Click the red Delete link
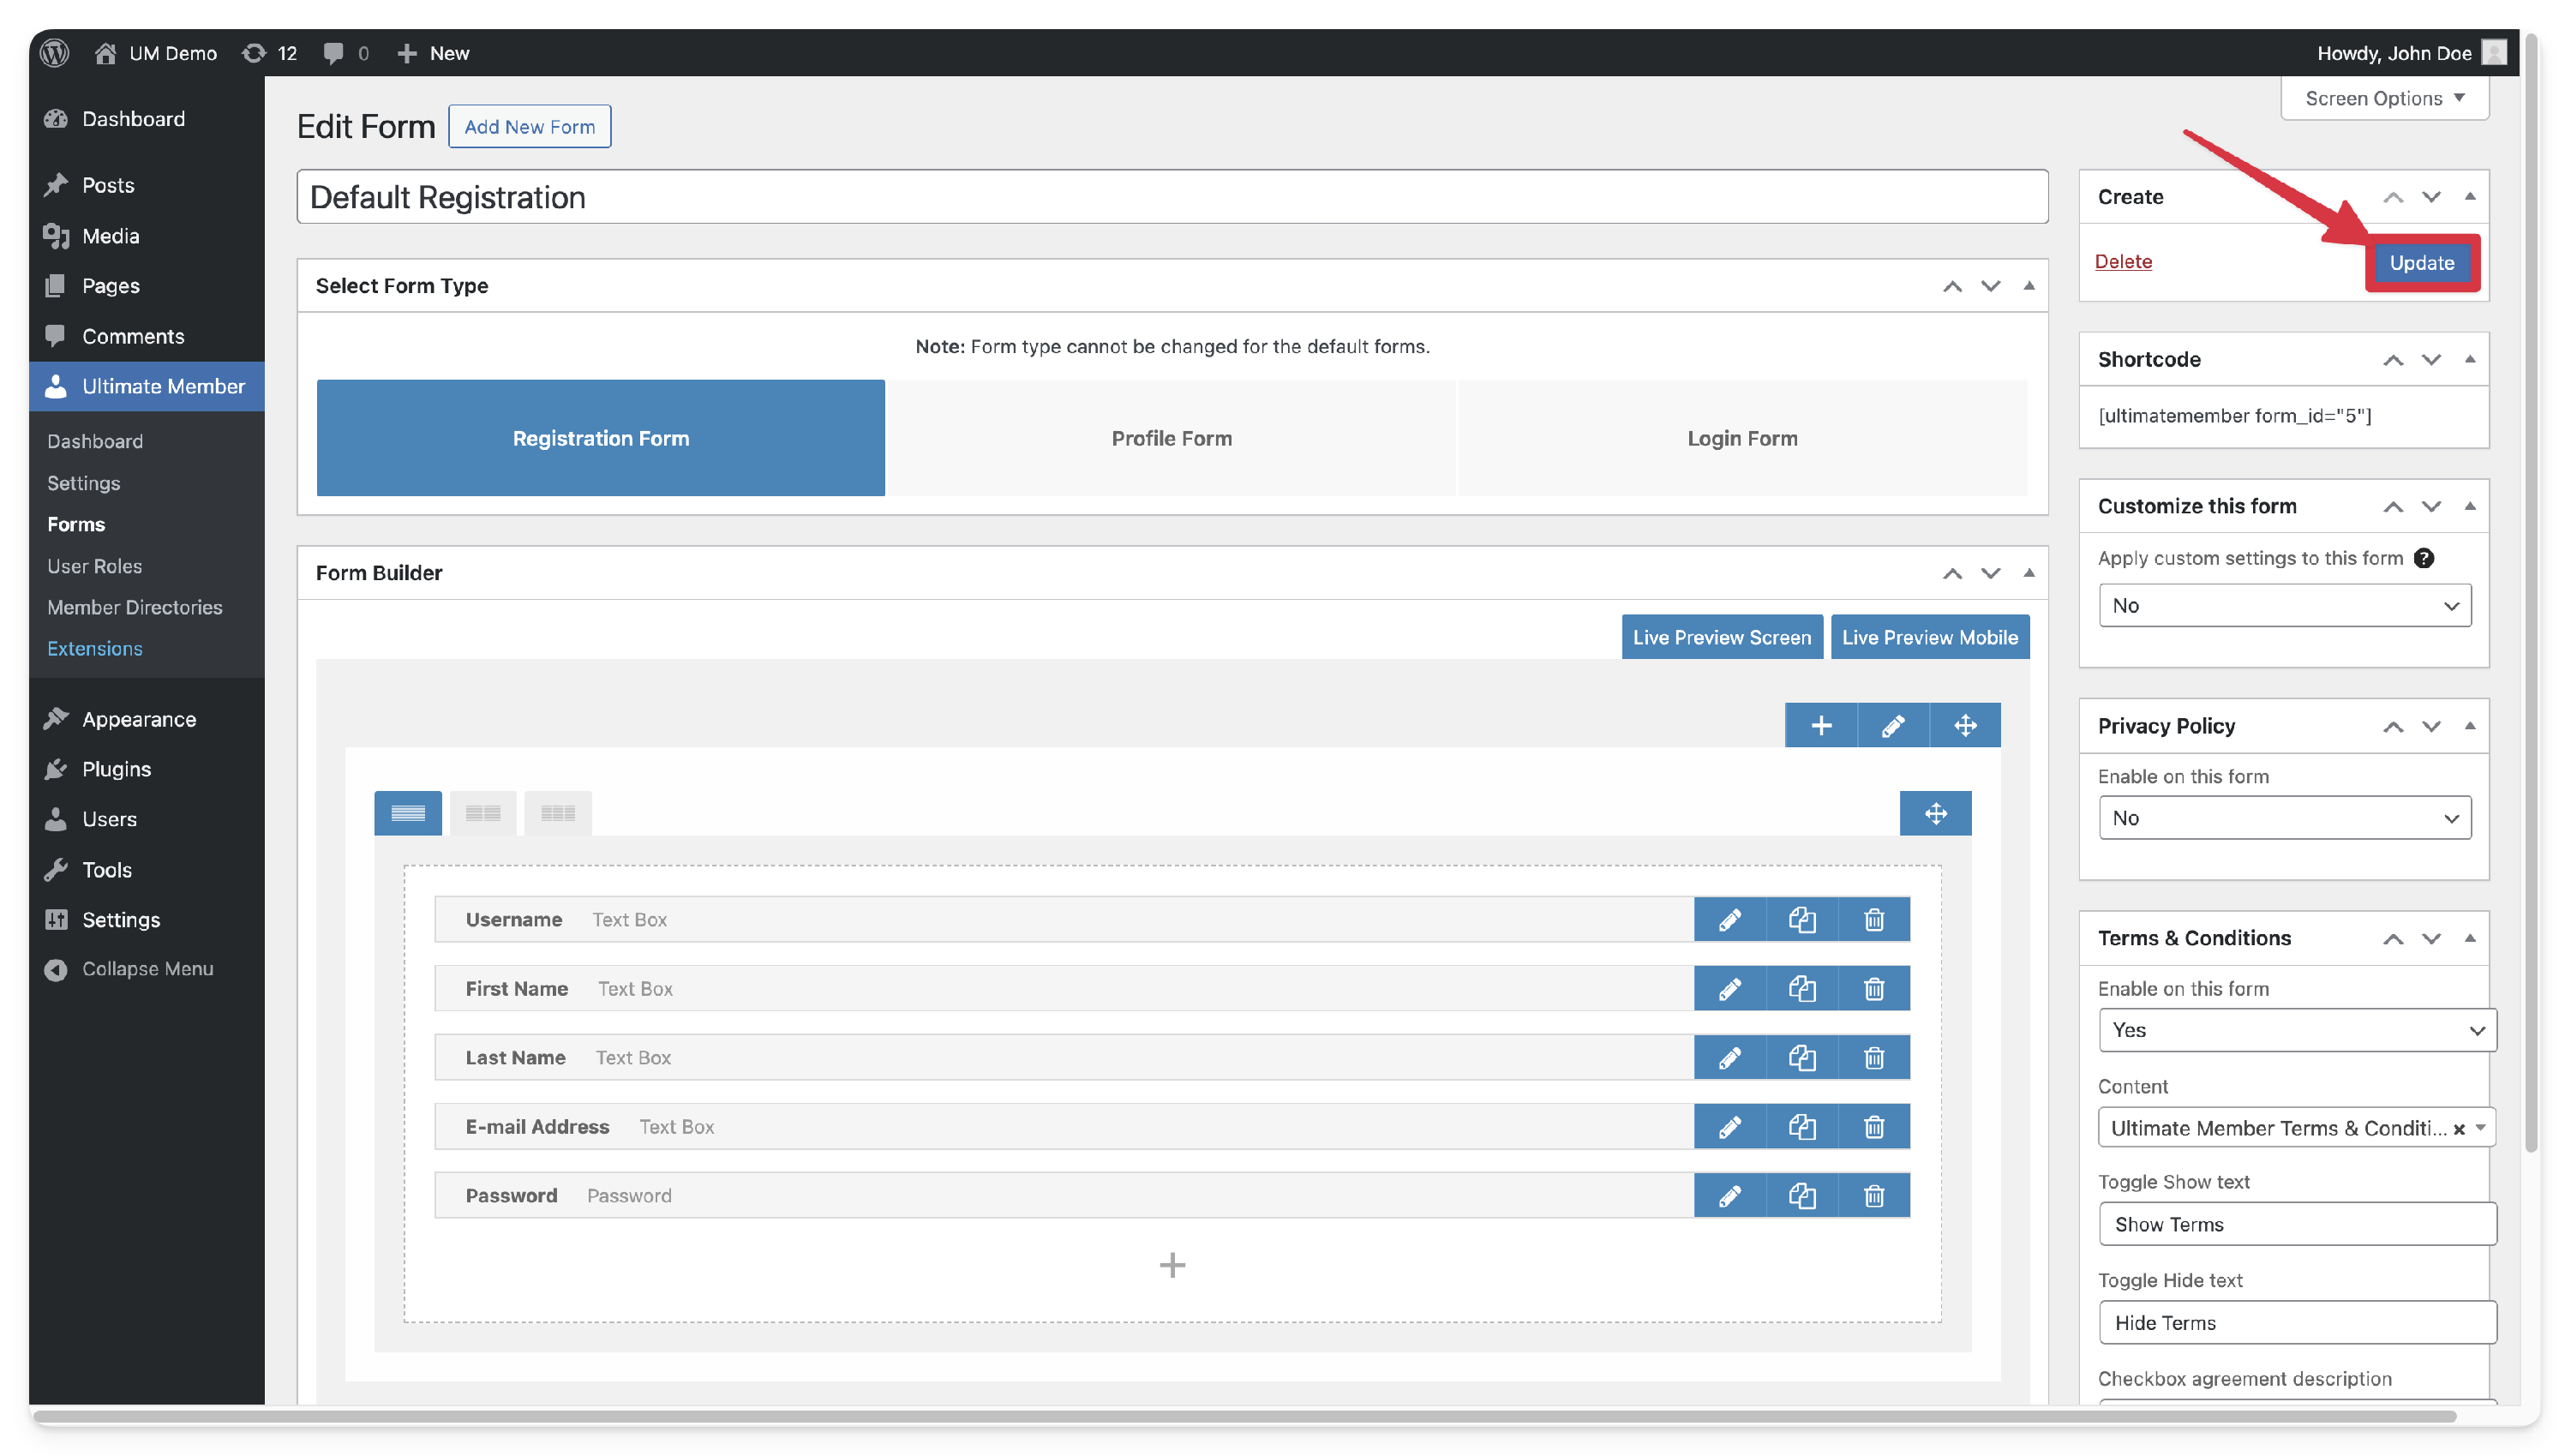The width and height of the screenshot is (2571, 1456). pyautogui.click(x=2122, y=261)
